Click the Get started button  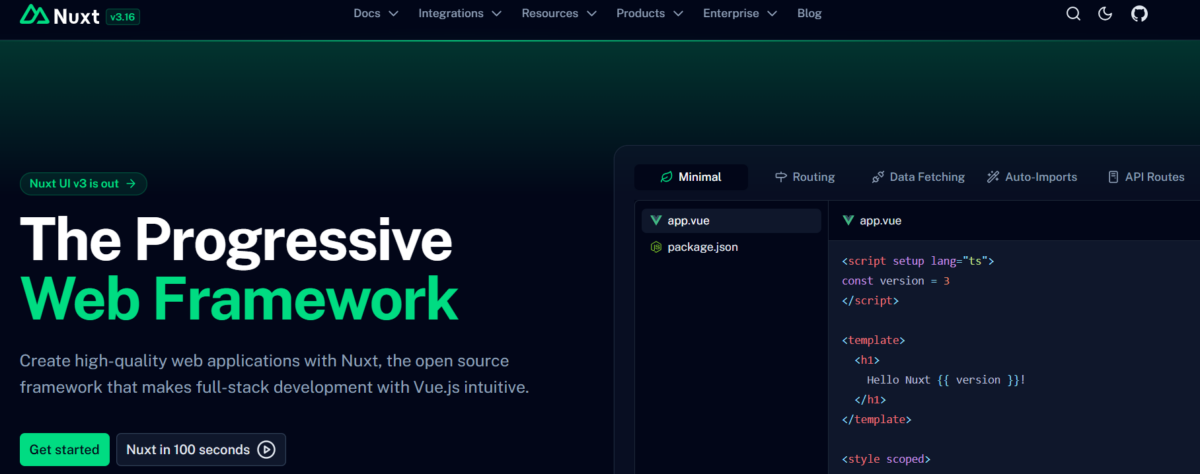tap(65, 450)
